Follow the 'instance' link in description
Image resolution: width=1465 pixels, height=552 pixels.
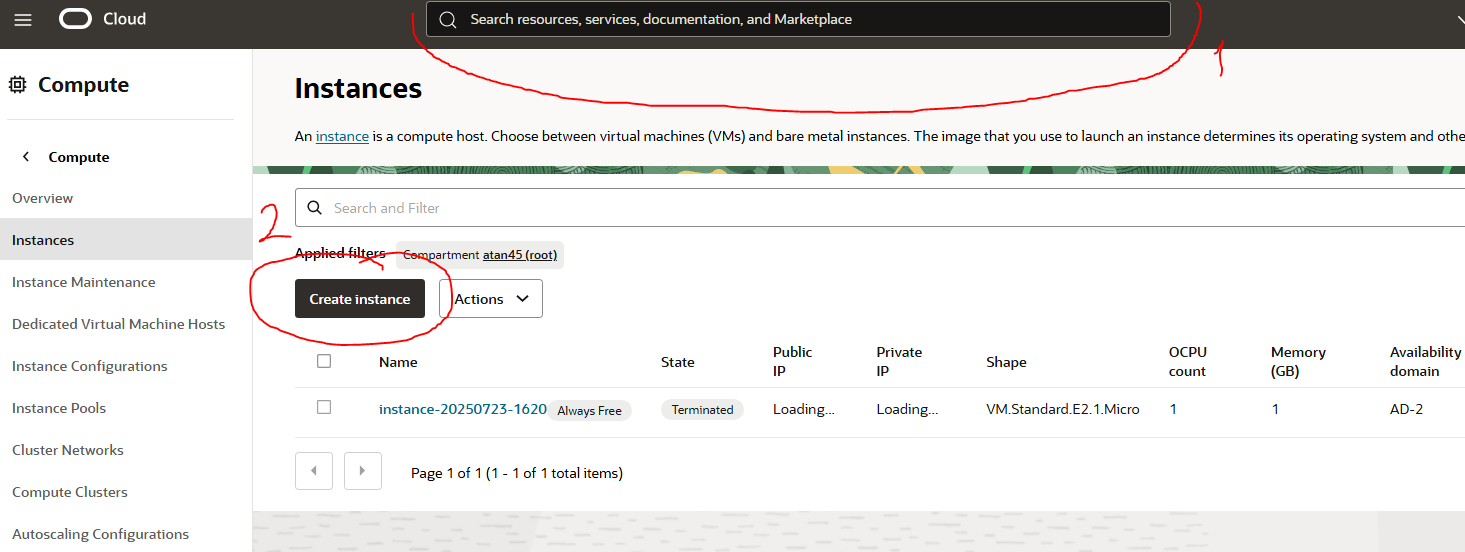[x=342, y=136]
